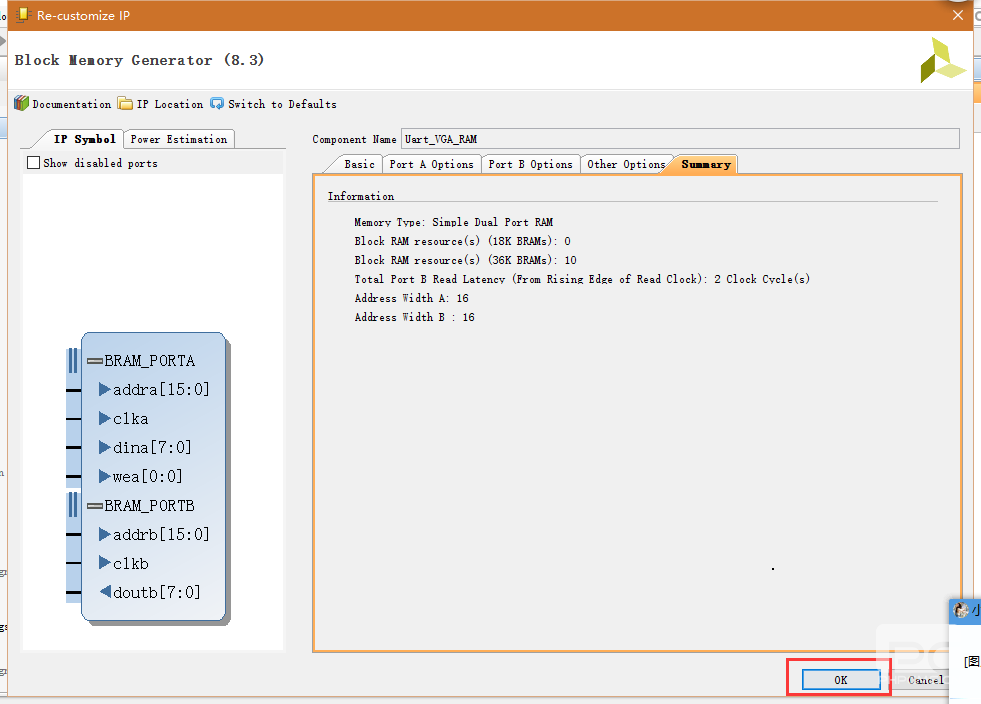Viewport: 981px width, 704px height.
Task: Open the Port A Options tab
Action: coord(432,164)
